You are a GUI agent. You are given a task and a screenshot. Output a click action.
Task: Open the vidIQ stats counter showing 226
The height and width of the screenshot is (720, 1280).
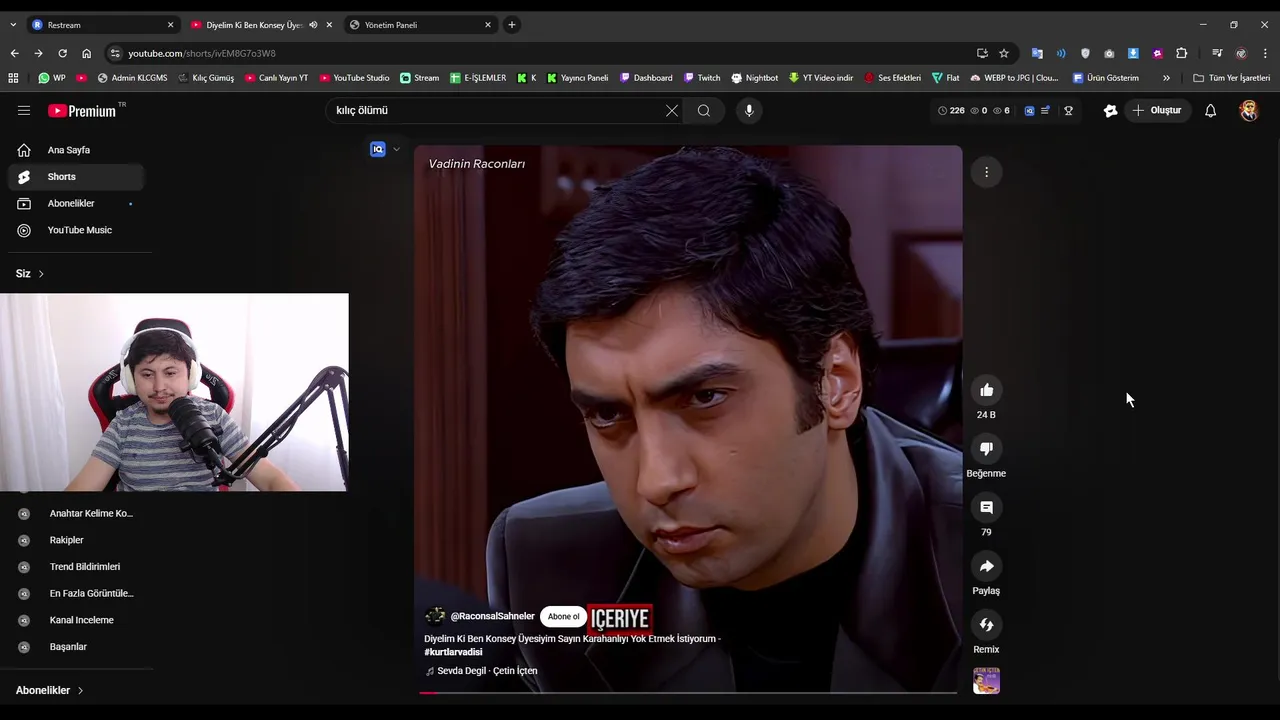tap(952, 111)
